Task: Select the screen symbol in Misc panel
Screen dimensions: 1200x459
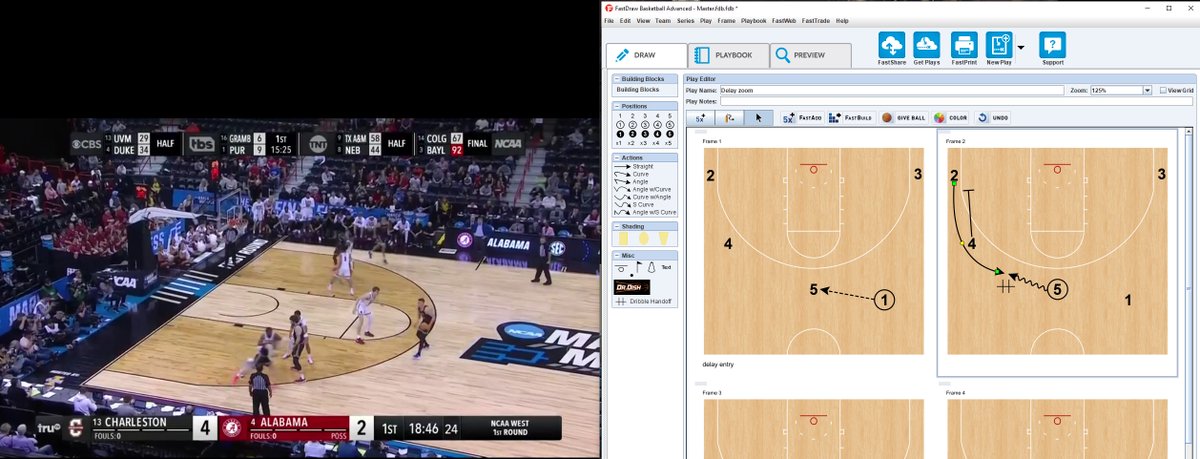Action: (621, 269)
